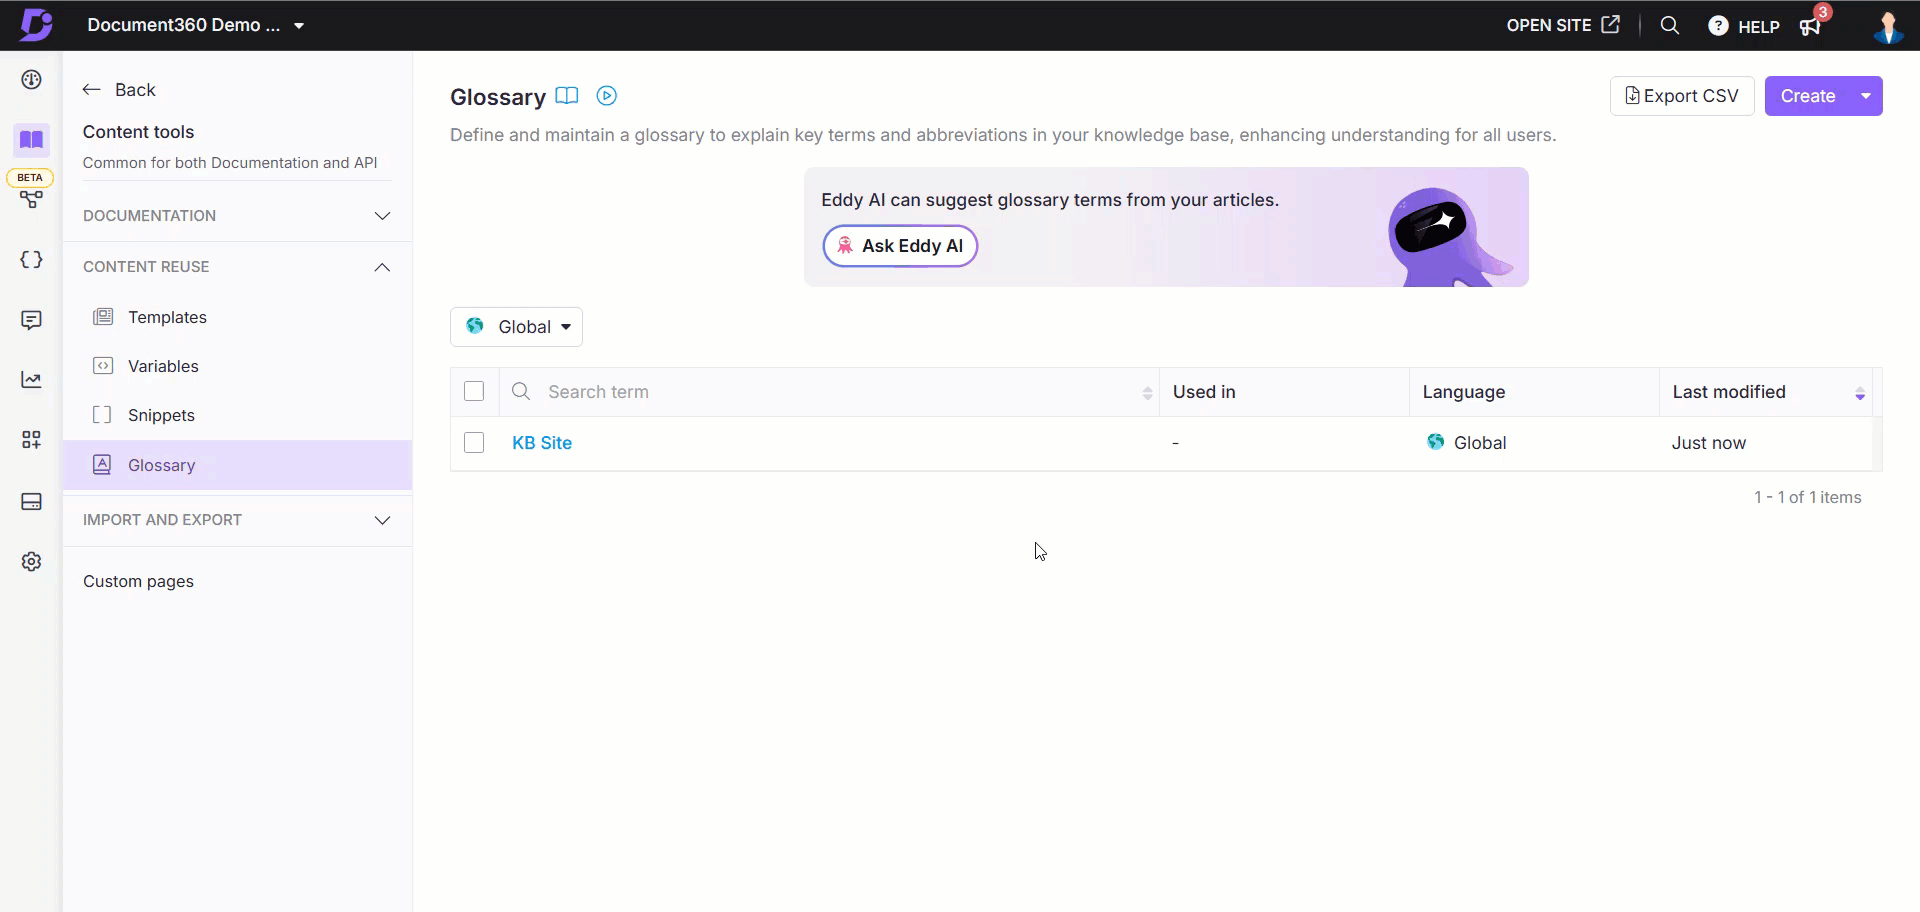1920x912 pixels.
Task: Open the BETA workflow icon in left rail
Action: [x=32, y=199]
